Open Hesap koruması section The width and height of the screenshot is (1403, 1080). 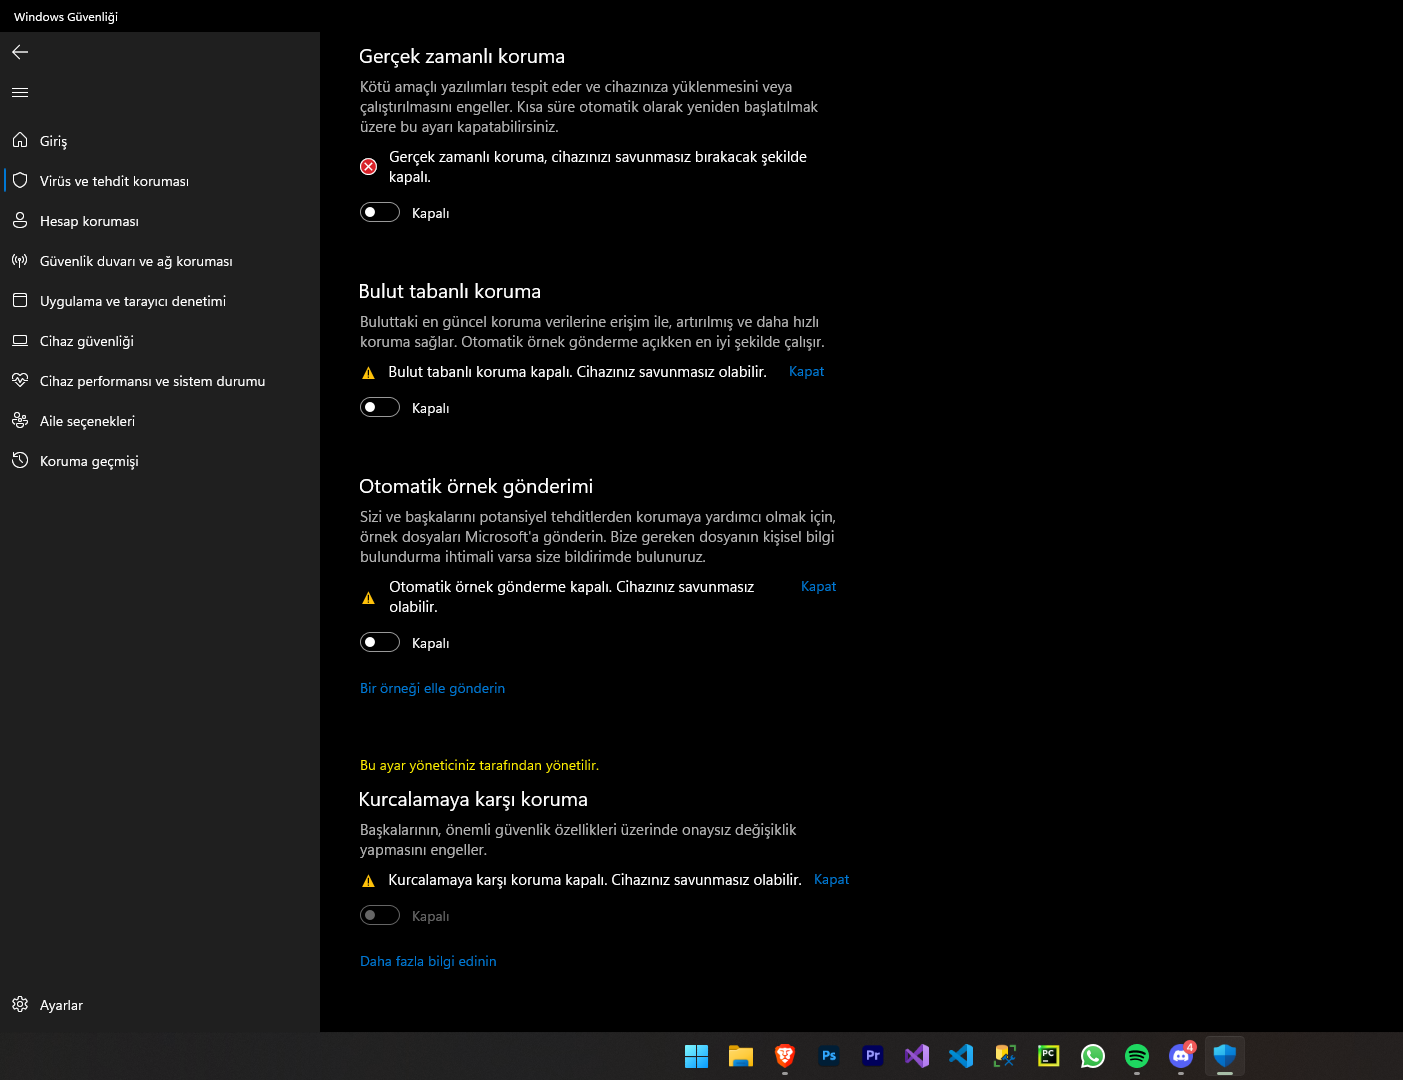[x=160, y=221]
